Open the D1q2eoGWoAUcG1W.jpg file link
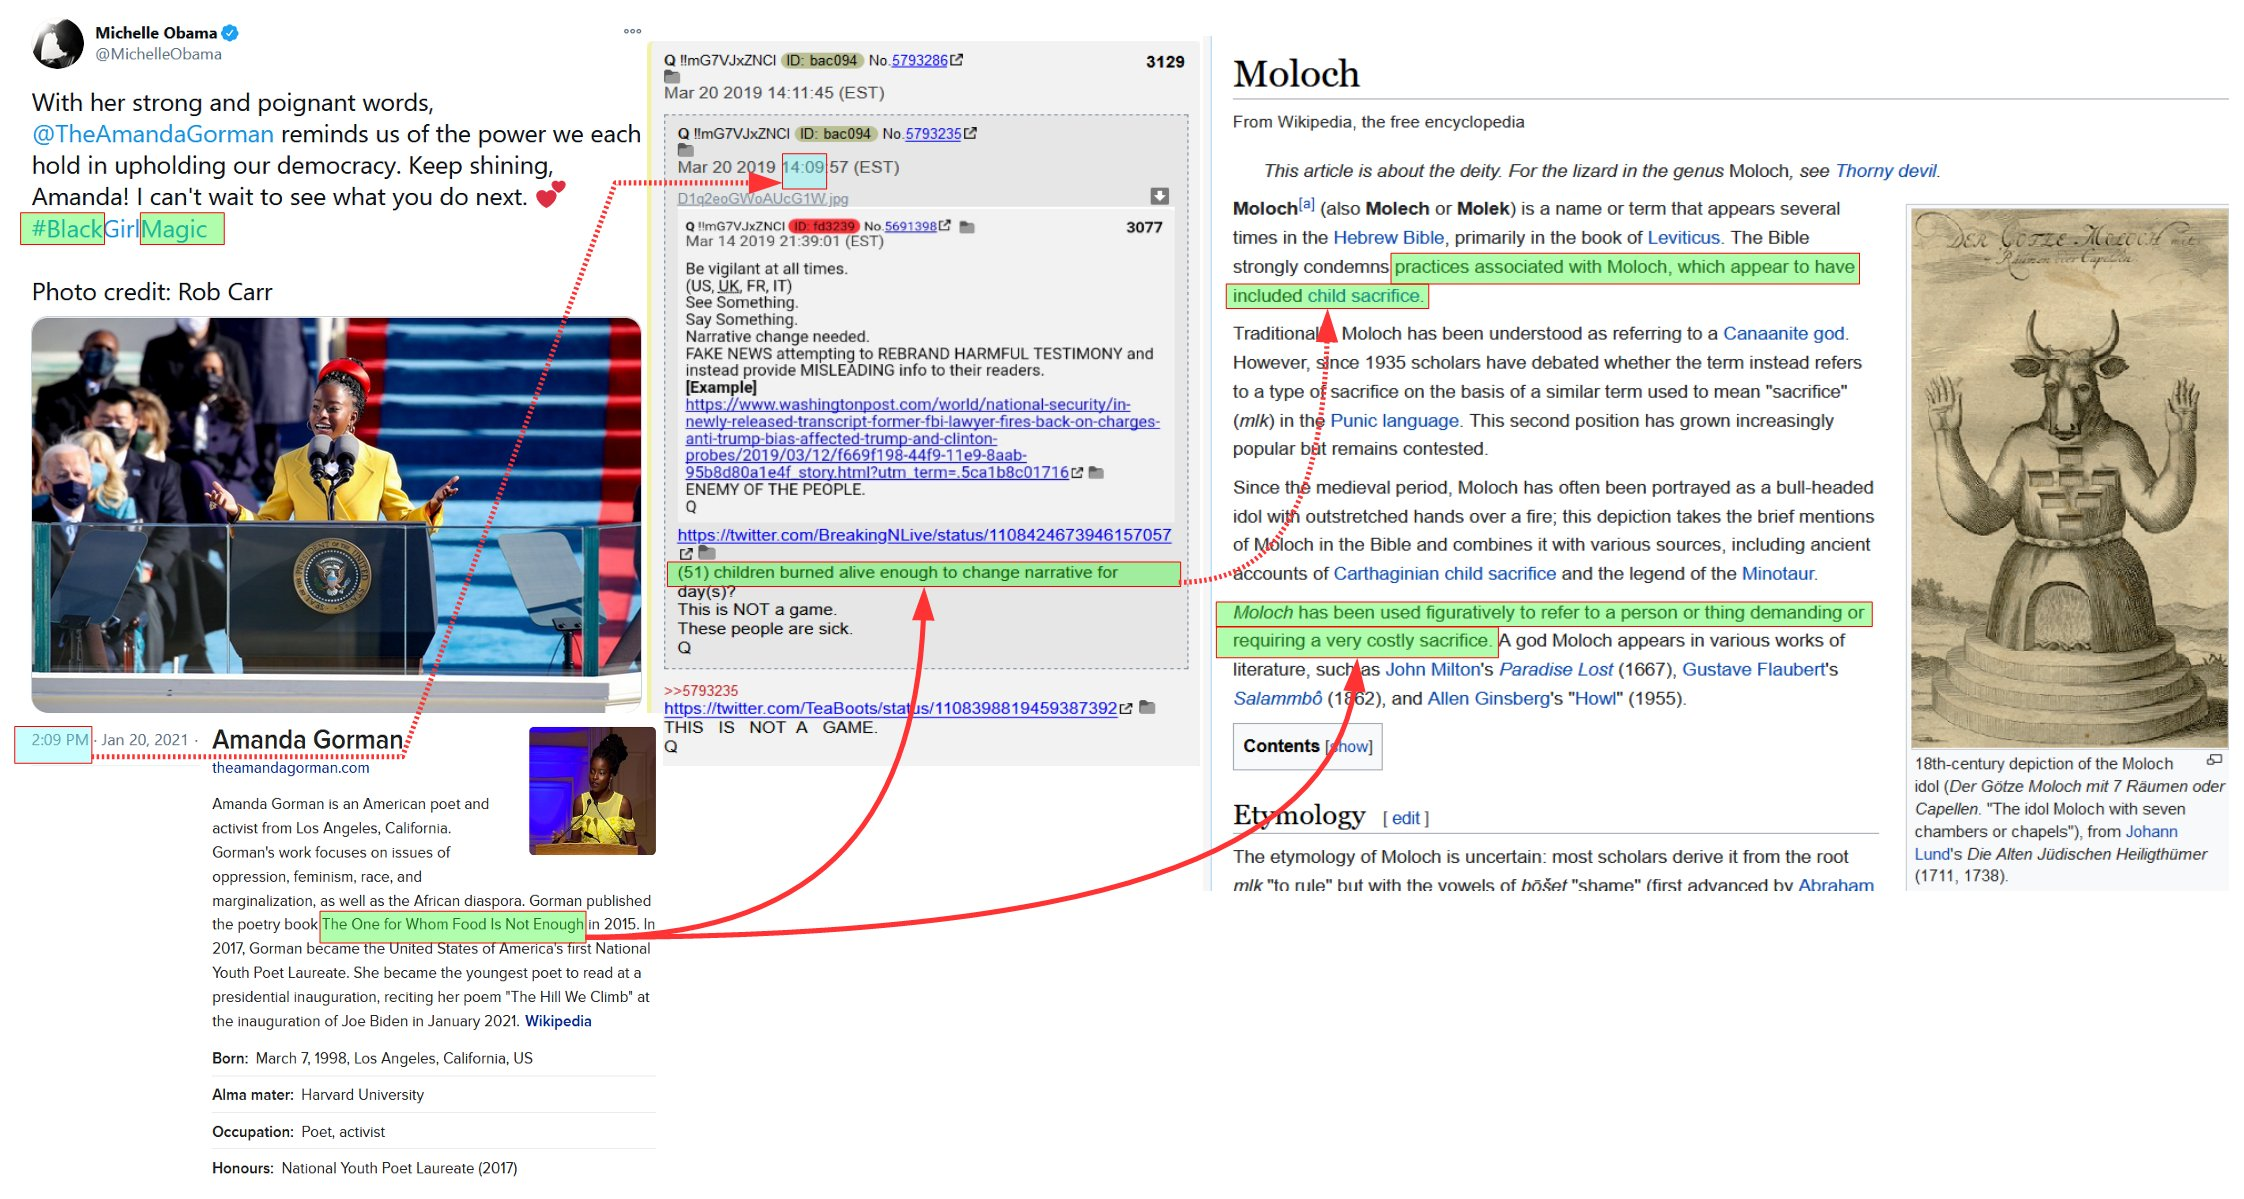 click(763, 199)
